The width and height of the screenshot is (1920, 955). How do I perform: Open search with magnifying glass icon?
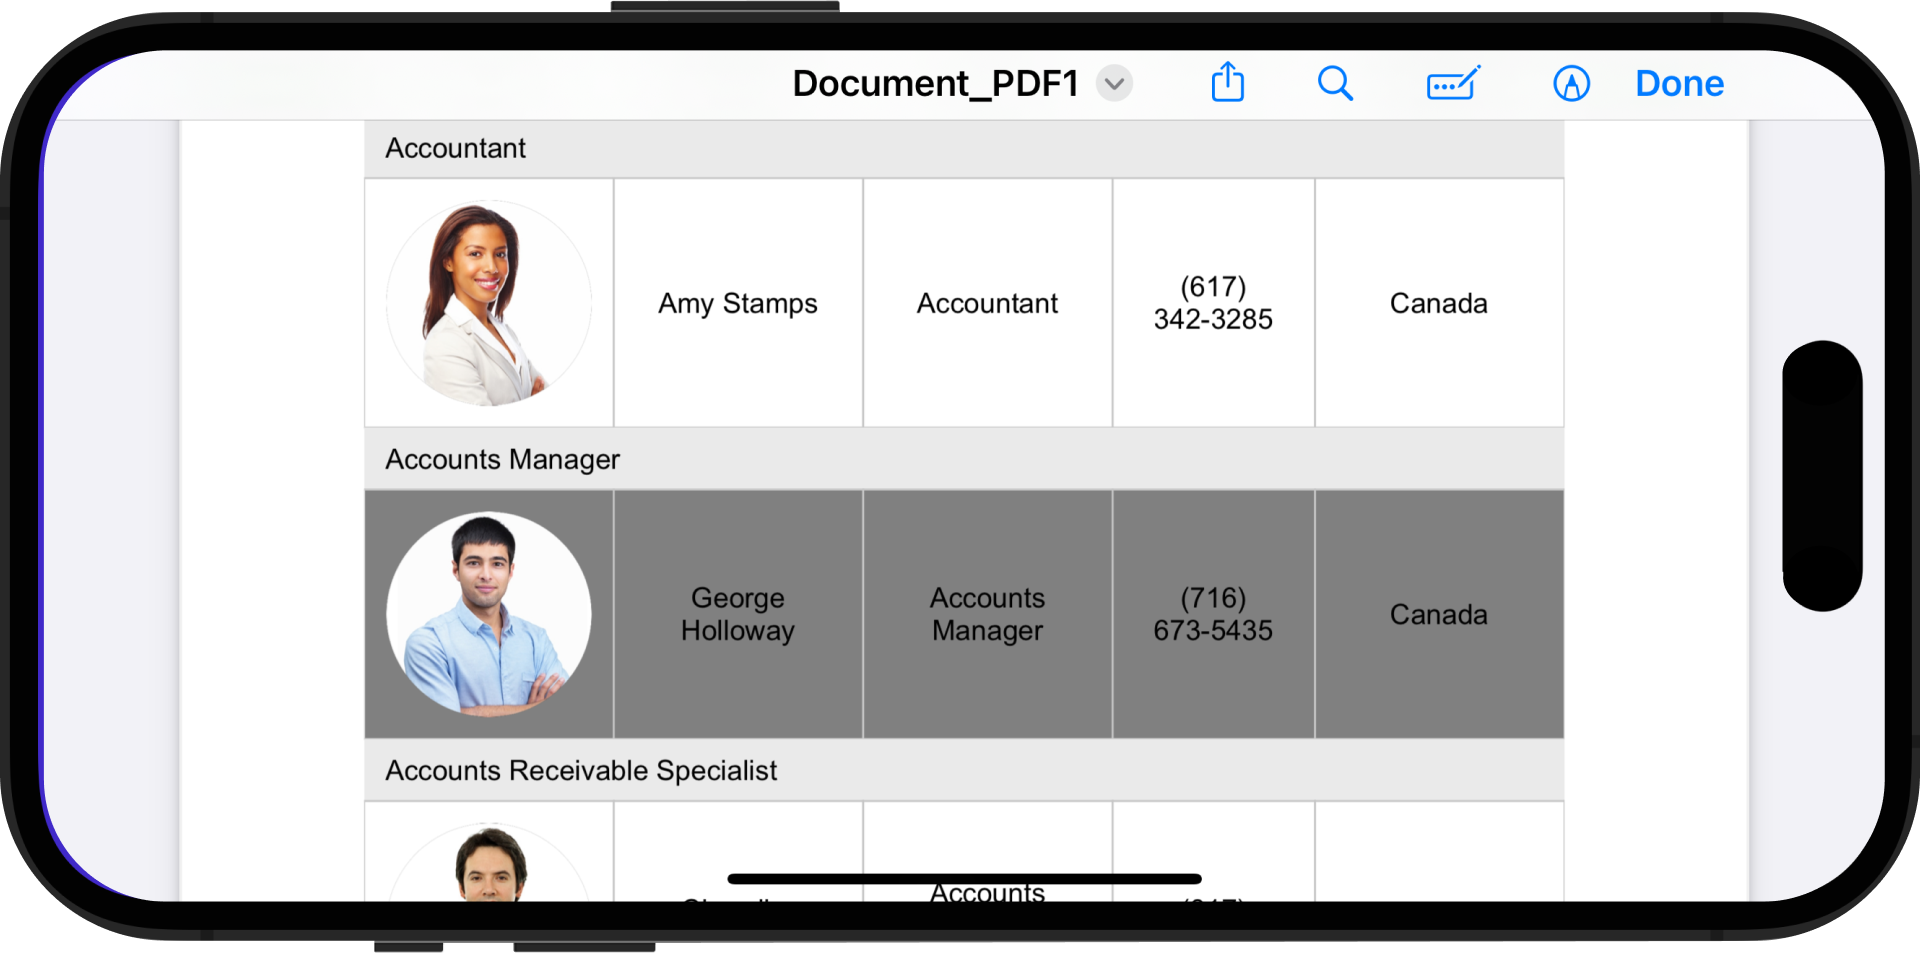pos(1335,83)
